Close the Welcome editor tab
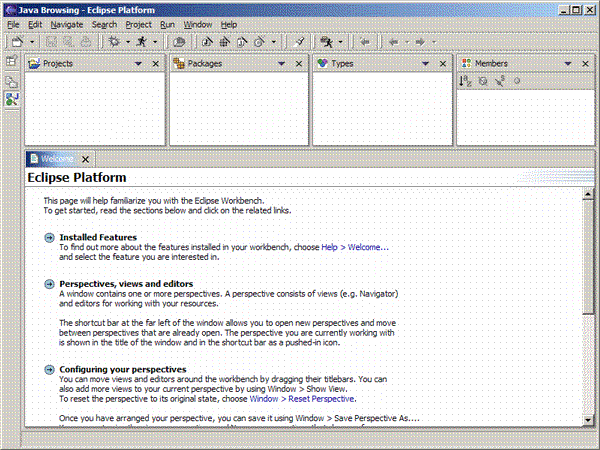The image size is (600, 450). pos(85,159)
